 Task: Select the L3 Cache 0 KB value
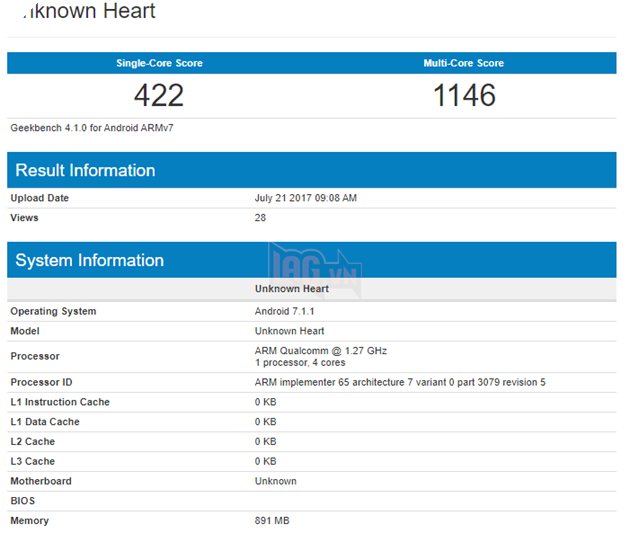[x=266, y=461]
